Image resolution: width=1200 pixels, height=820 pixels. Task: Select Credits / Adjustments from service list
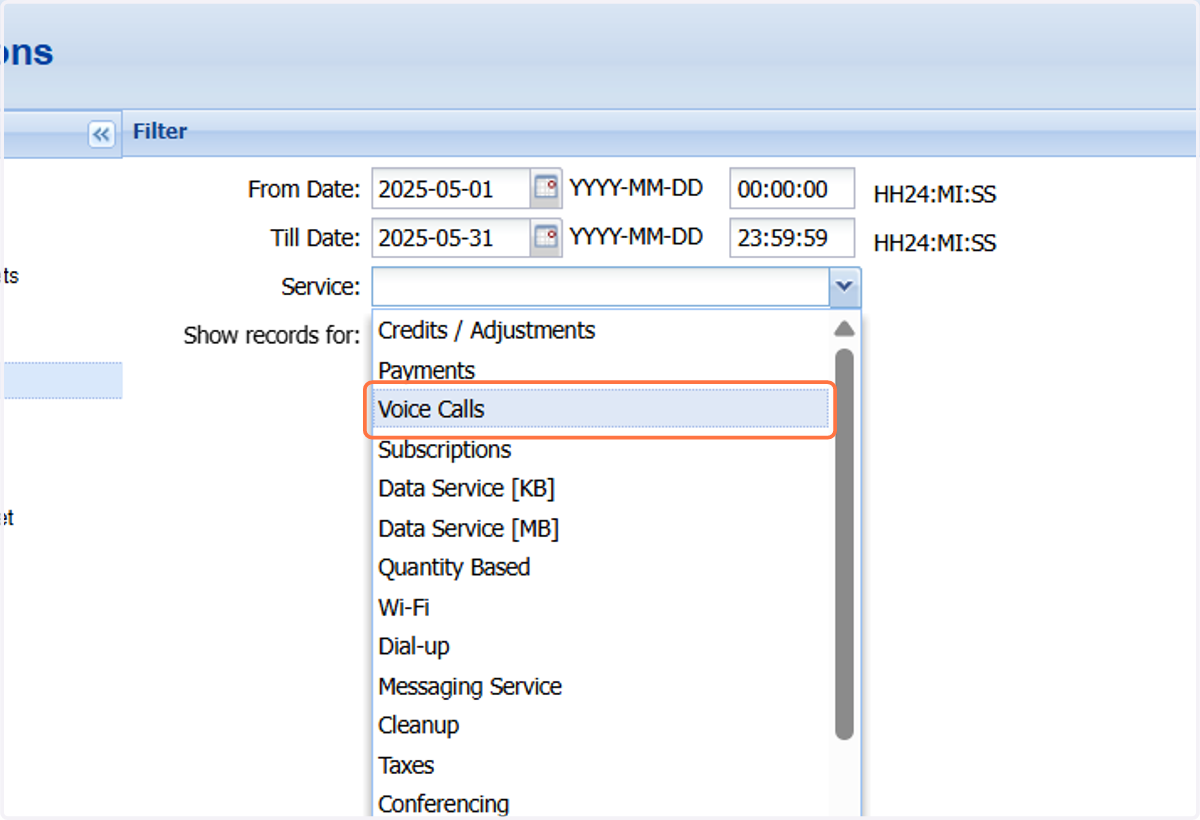(x=601, y=330)
